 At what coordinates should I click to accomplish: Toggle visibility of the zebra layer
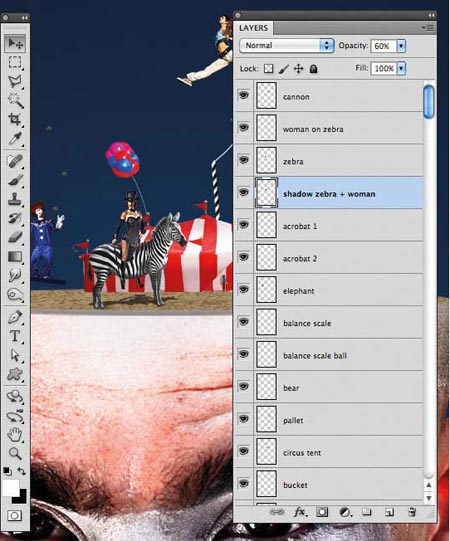click(244, 160)
